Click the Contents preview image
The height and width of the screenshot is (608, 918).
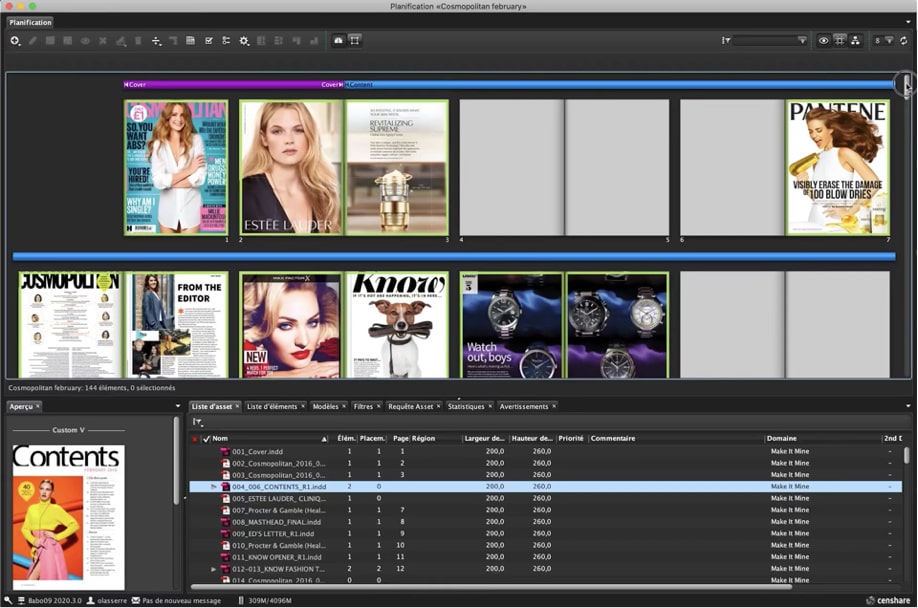coord(68,517)
